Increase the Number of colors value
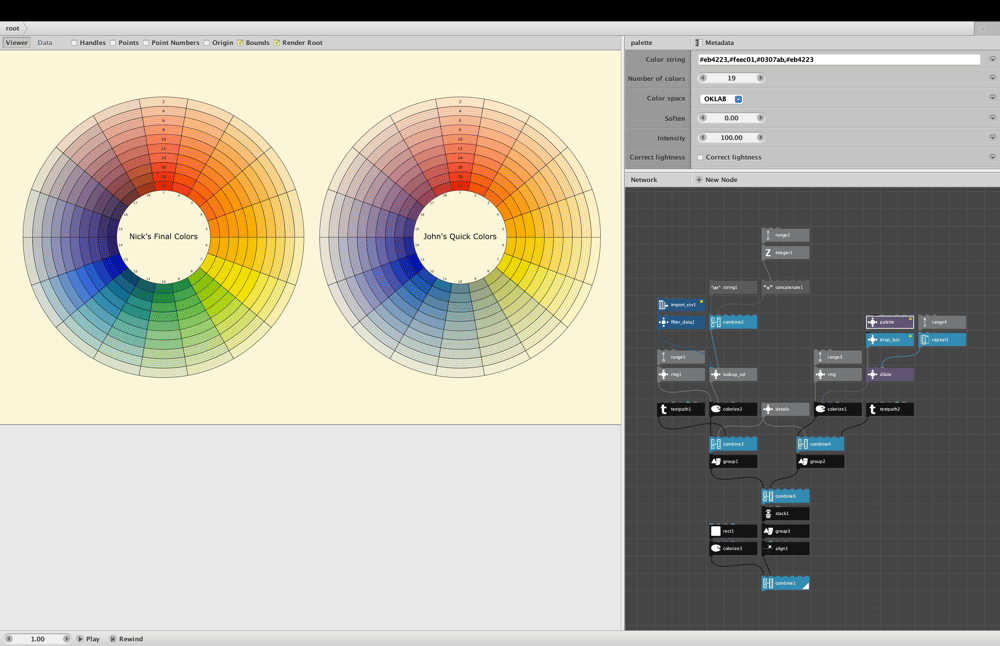 (760, 78)
